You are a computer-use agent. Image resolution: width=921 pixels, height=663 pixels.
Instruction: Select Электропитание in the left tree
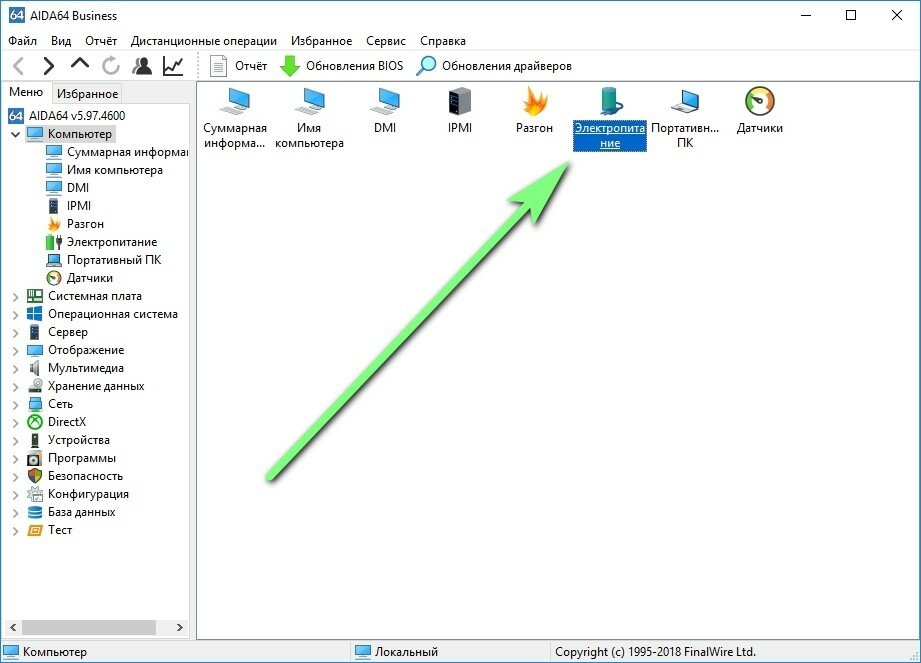[102, 242]
